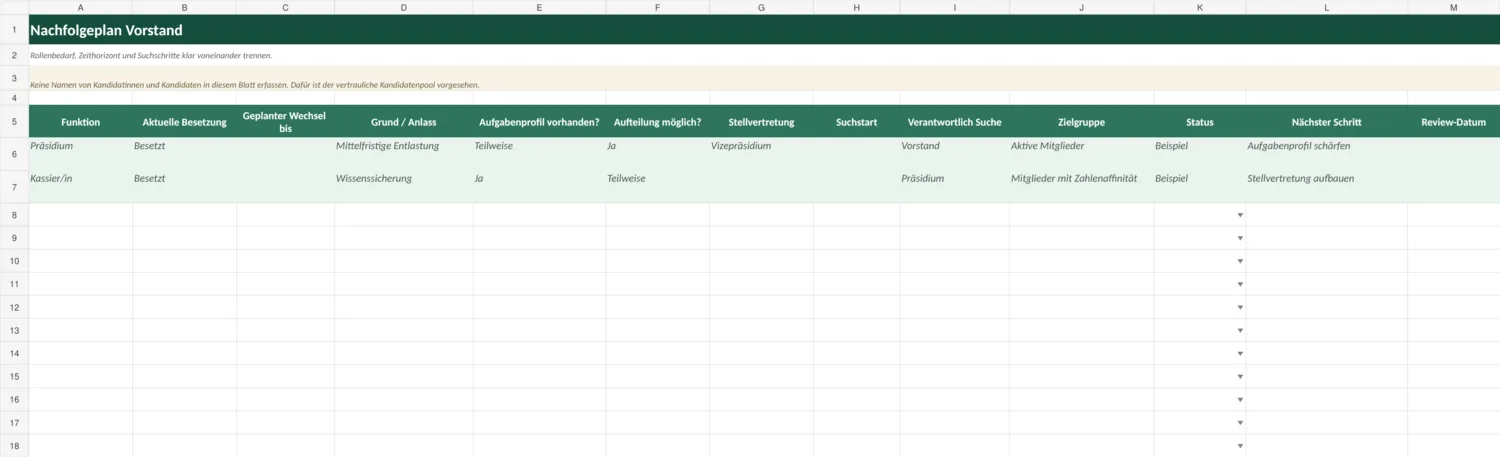Screen dimensions: 1500x457
Task: Open Status dropdown arrow in row 15
Action: point(1240,376)
